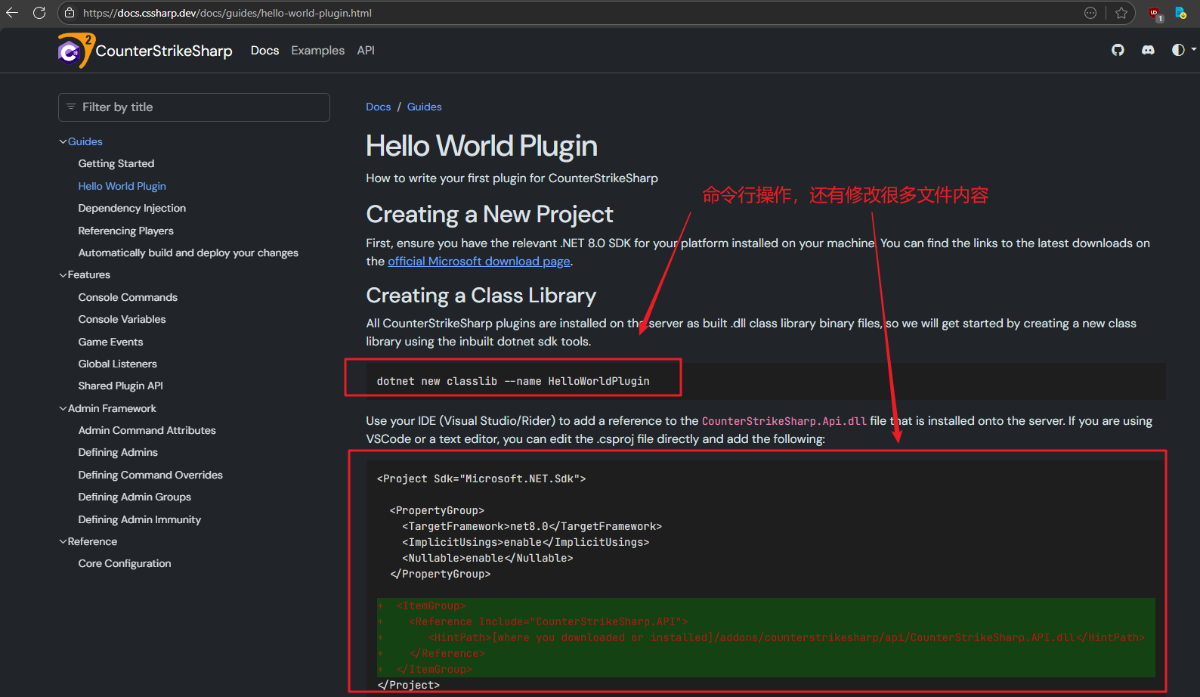The image size is (1200, 697).
Task: Collapse the Guides section in sidebar
Action: coord(63,142)
